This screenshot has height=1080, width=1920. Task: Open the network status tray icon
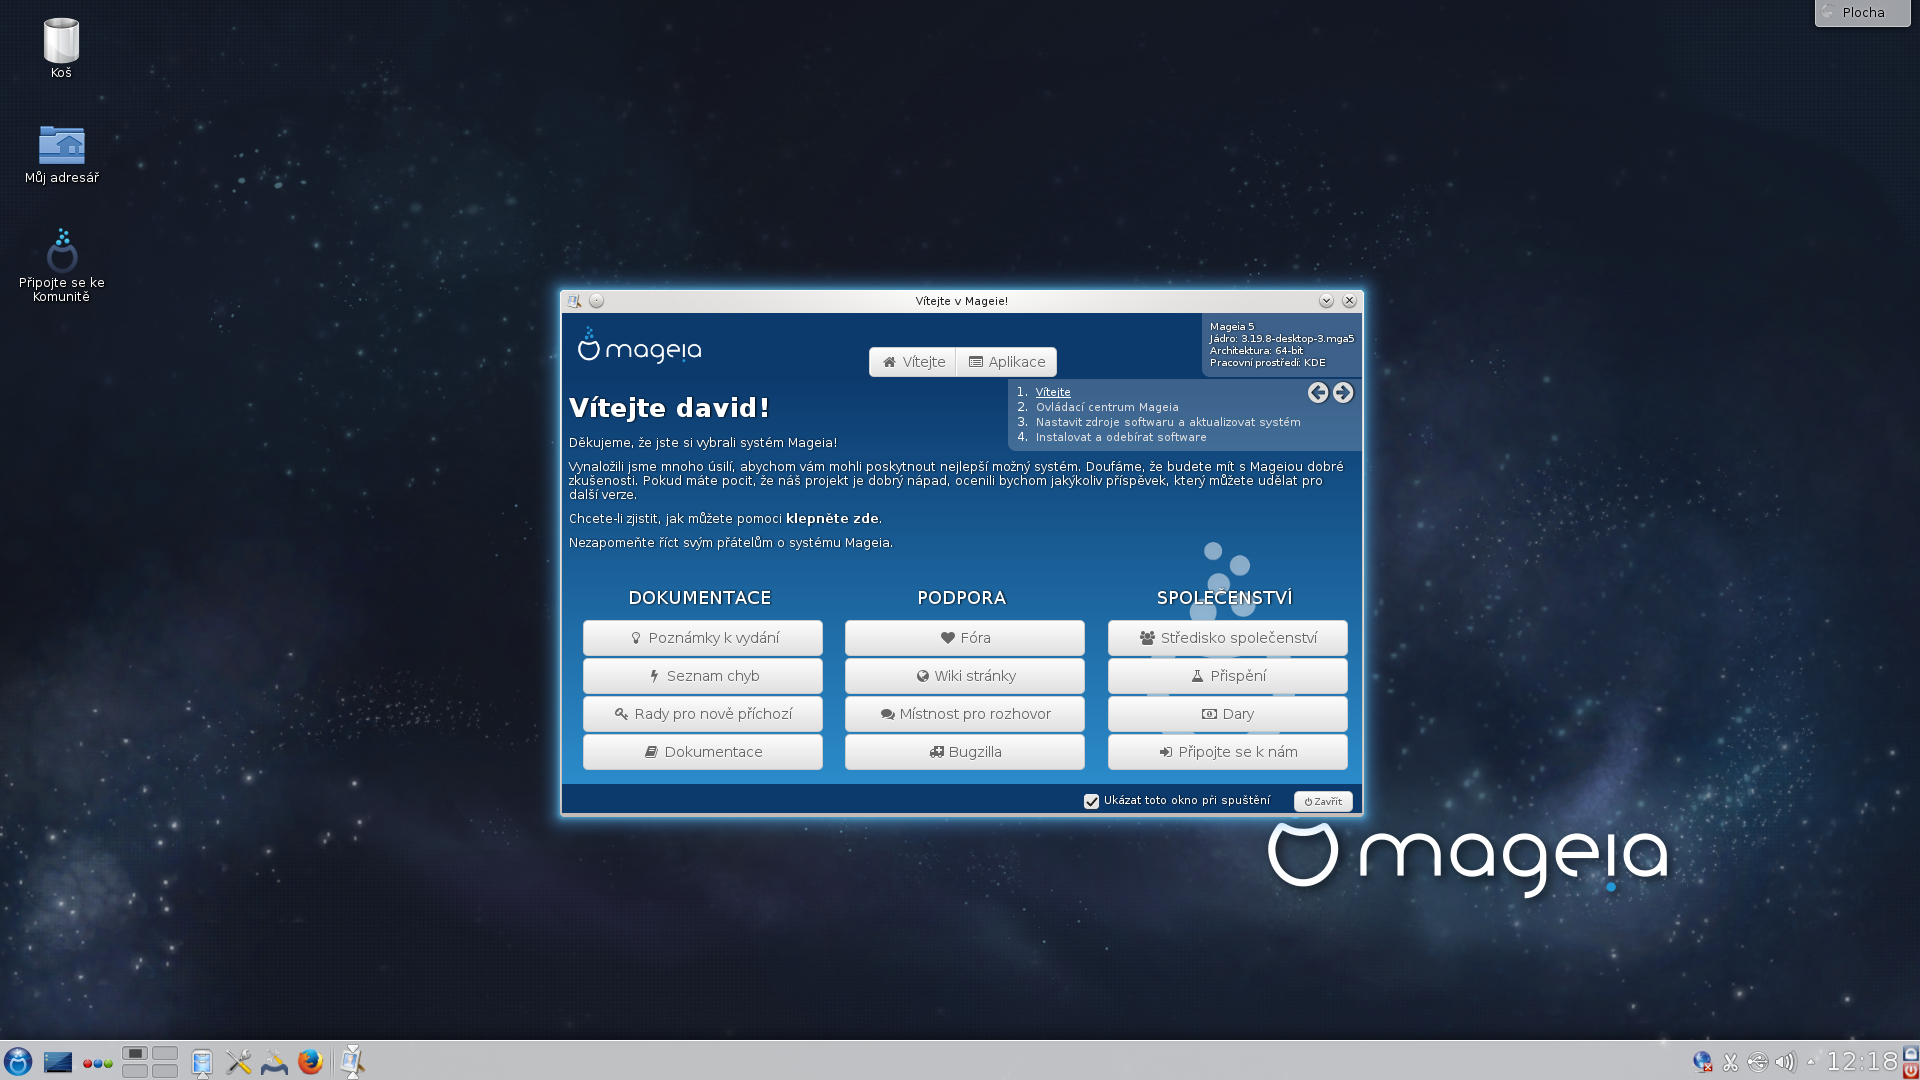pos(1702,1062)
